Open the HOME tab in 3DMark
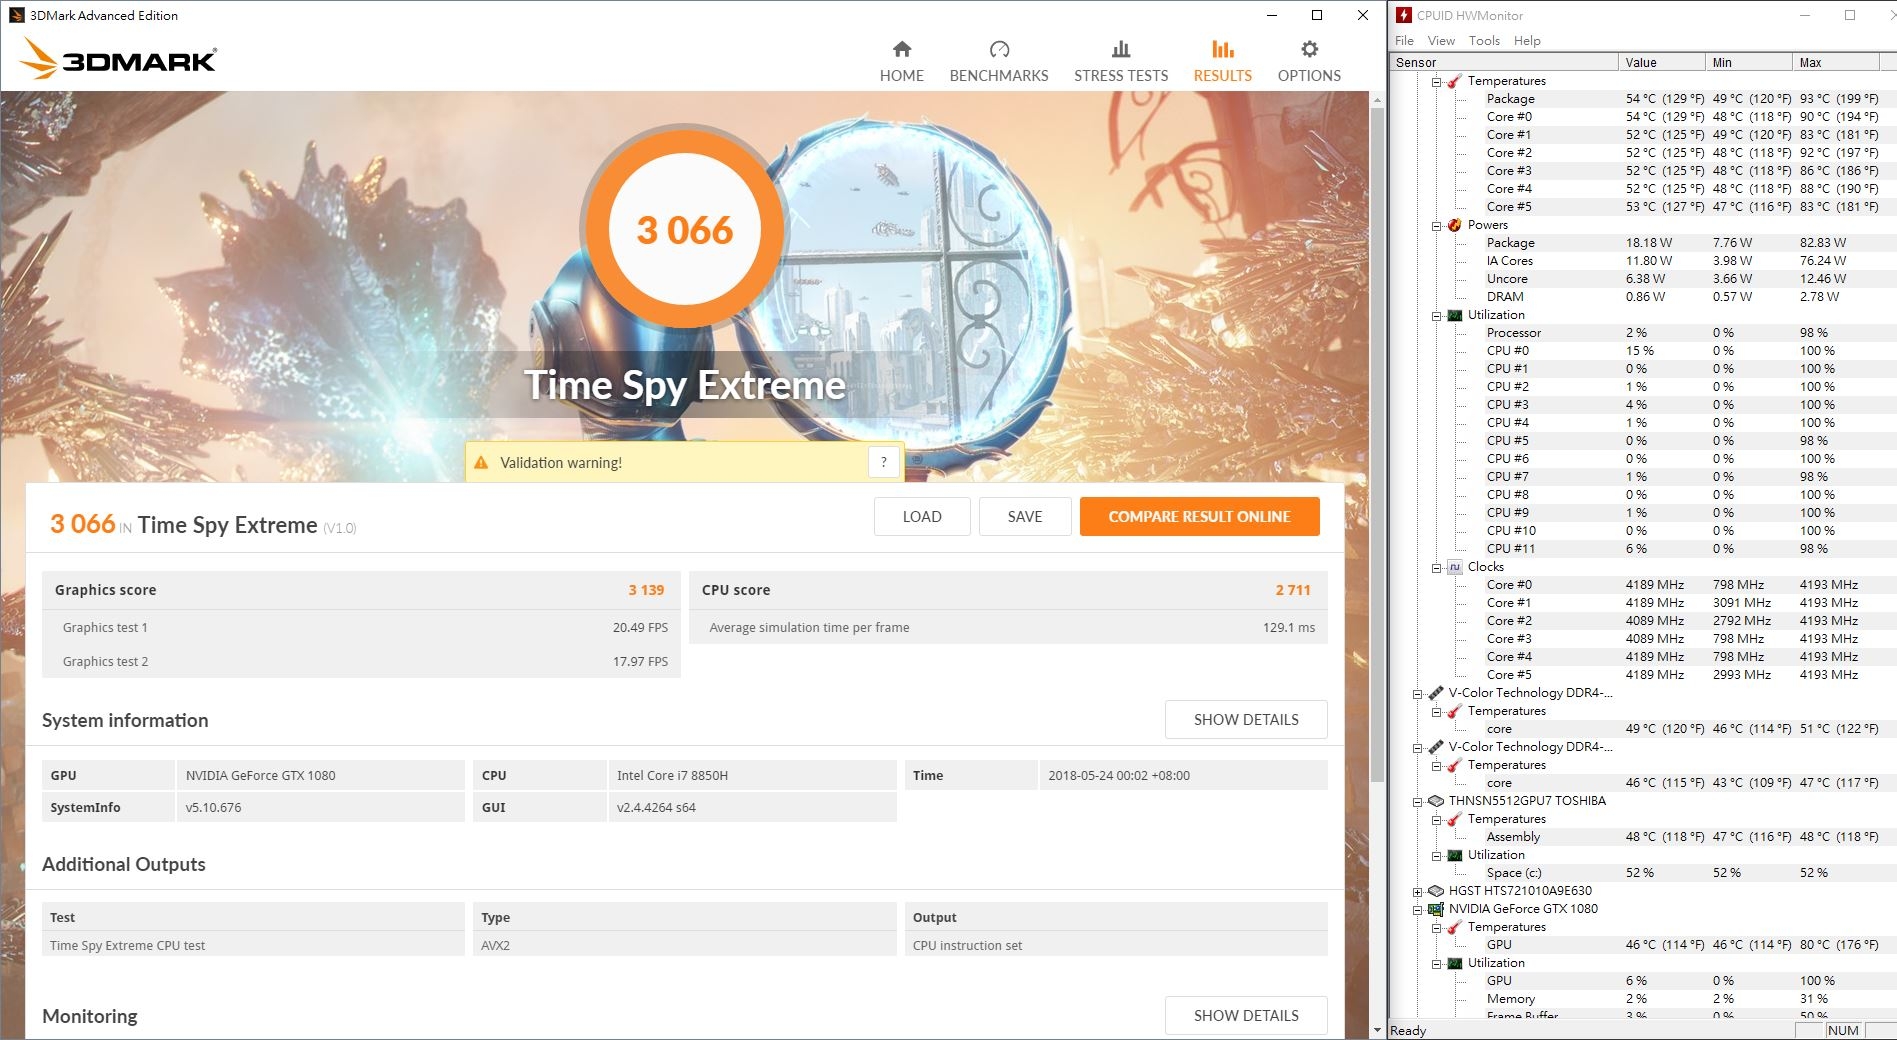 click(x=901, y=62)
